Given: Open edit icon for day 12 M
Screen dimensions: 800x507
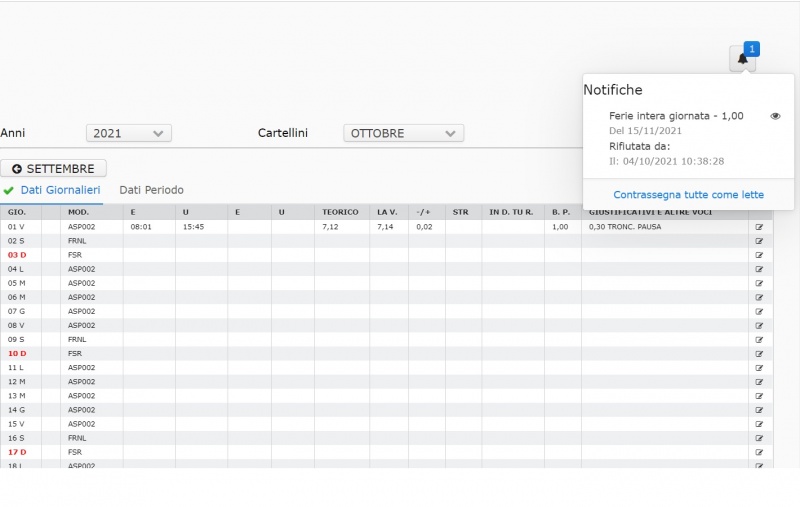Looking at the screenshot, I should pyautogui.click(x=759, y=381).
